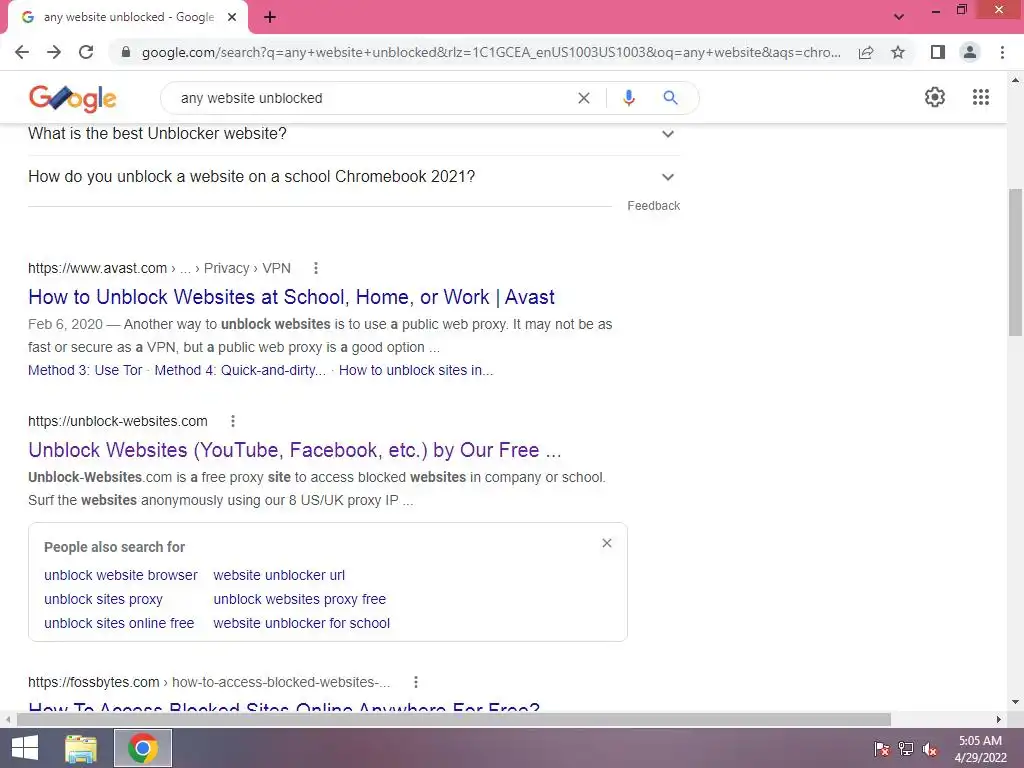Select the any website unblocked tab
The width and height of the screenshot is (1024, 768).
(x=128, y=17)
